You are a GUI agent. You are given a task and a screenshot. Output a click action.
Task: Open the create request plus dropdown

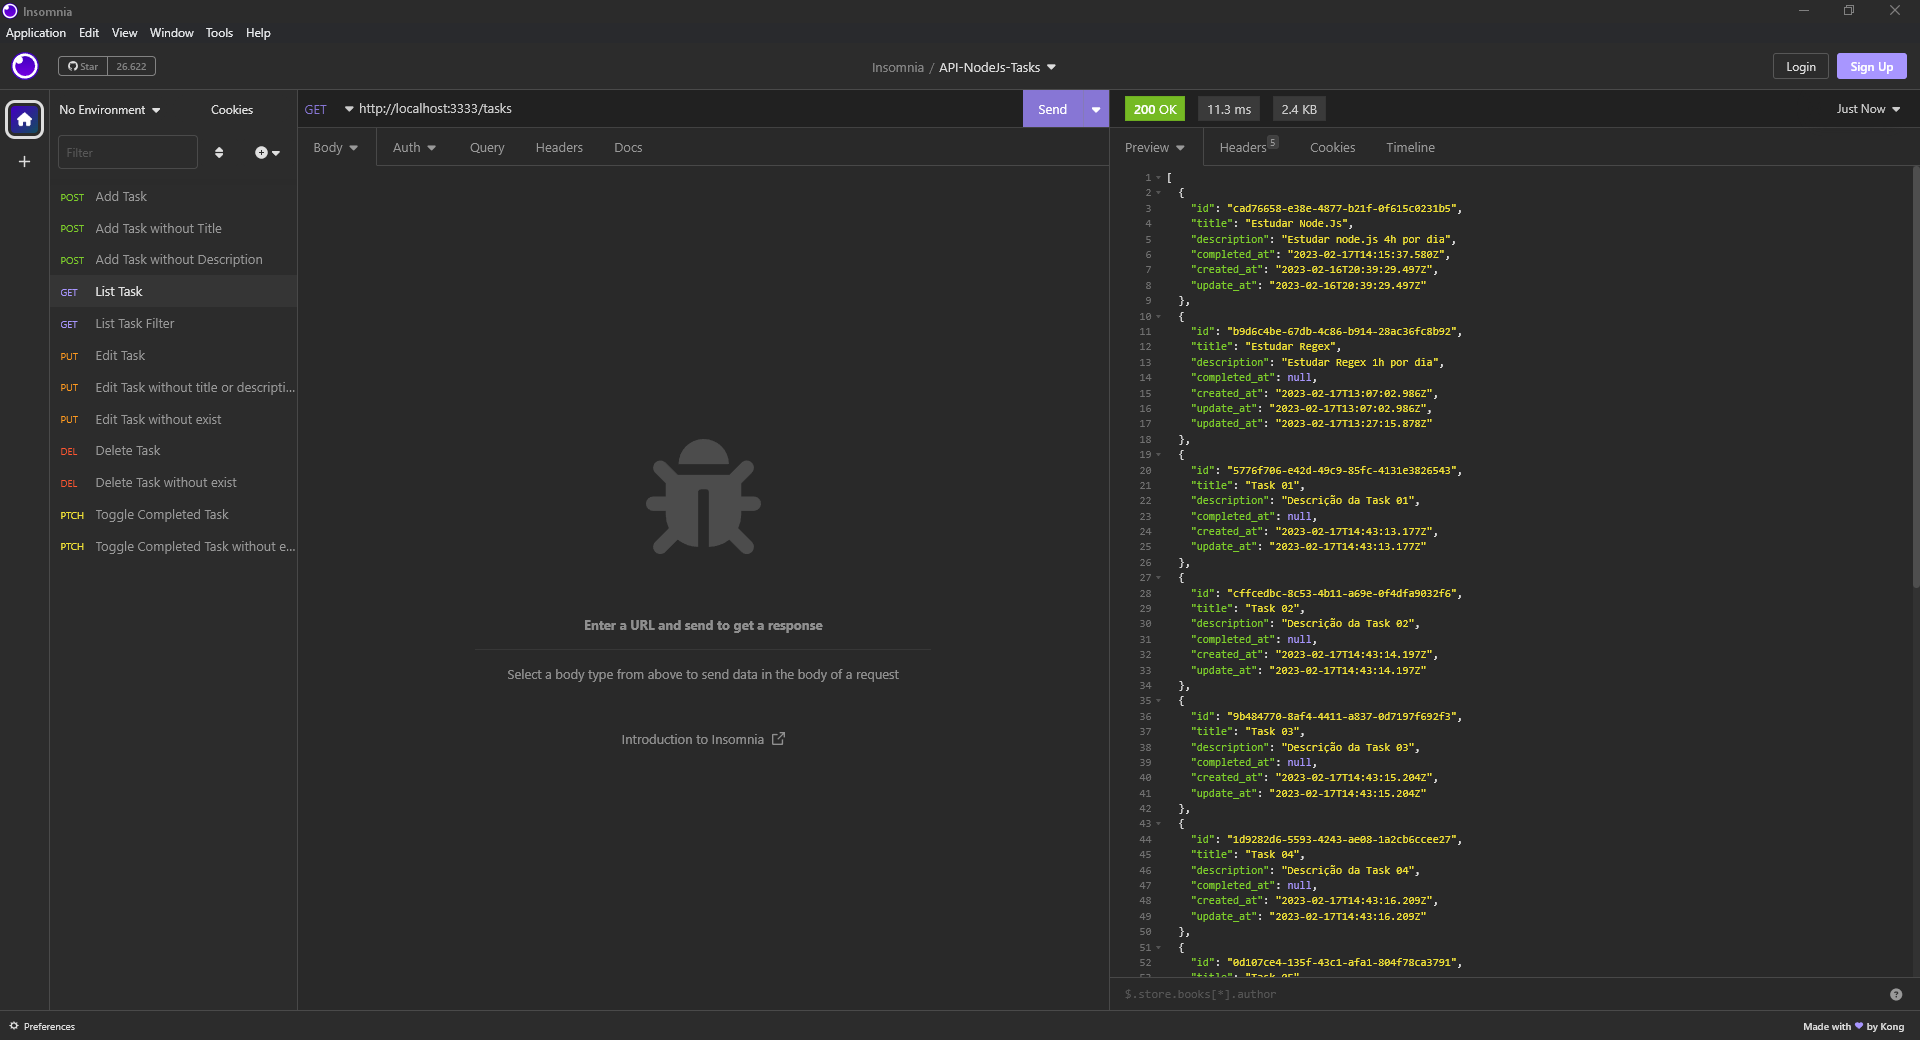267,153
